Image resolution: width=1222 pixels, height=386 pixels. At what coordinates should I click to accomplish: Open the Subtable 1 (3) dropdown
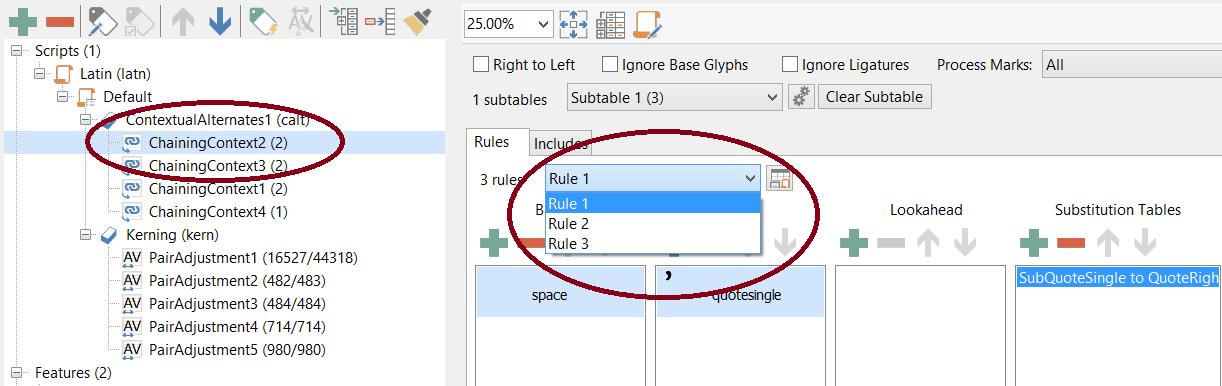tap(674, 97)
